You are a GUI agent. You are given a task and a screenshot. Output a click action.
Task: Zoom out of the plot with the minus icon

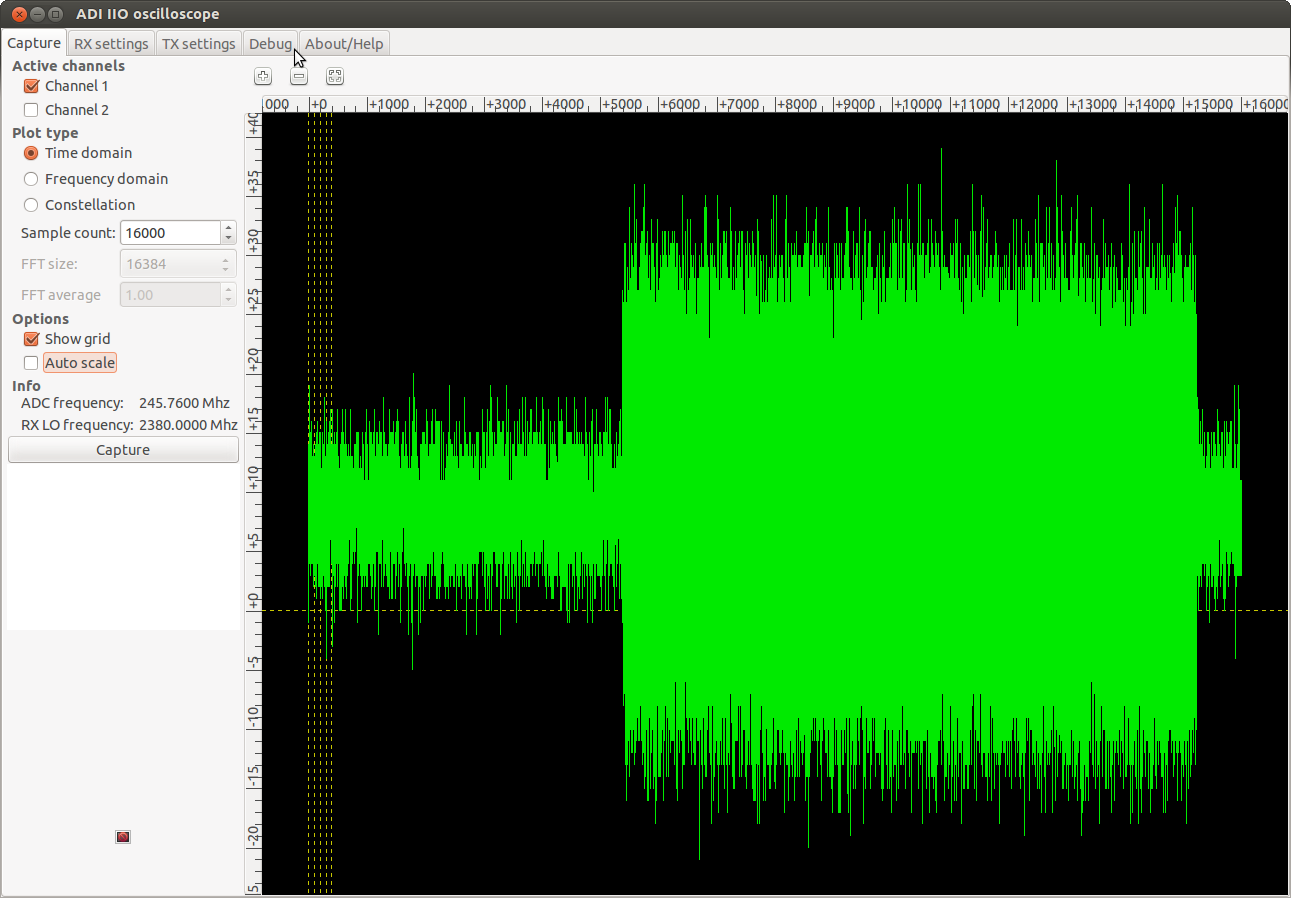coord(299,76)
